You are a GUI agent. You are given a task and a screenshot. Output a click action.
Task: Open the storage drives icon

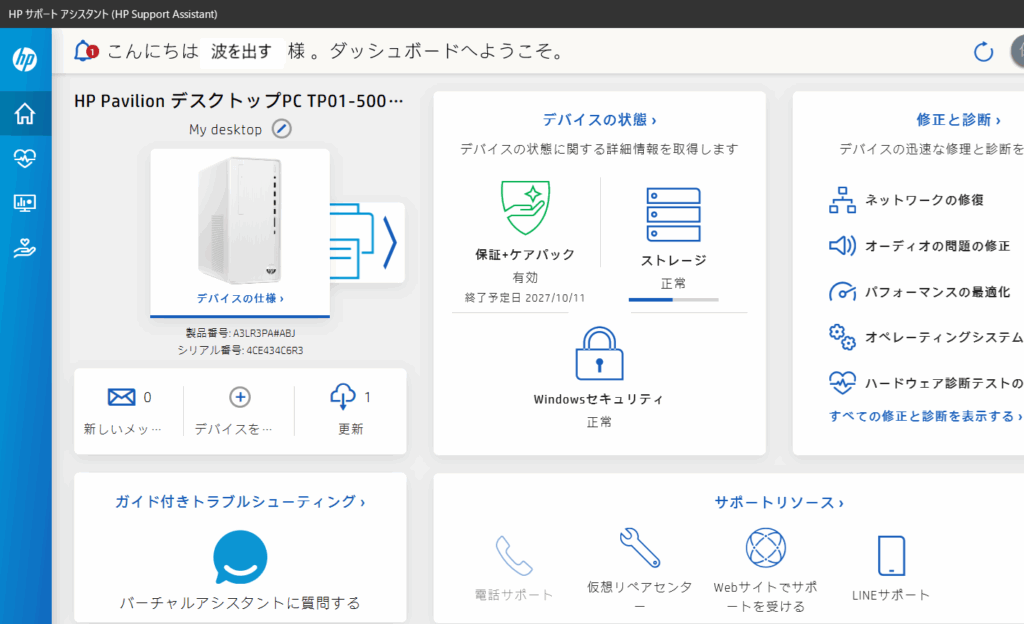673,215
